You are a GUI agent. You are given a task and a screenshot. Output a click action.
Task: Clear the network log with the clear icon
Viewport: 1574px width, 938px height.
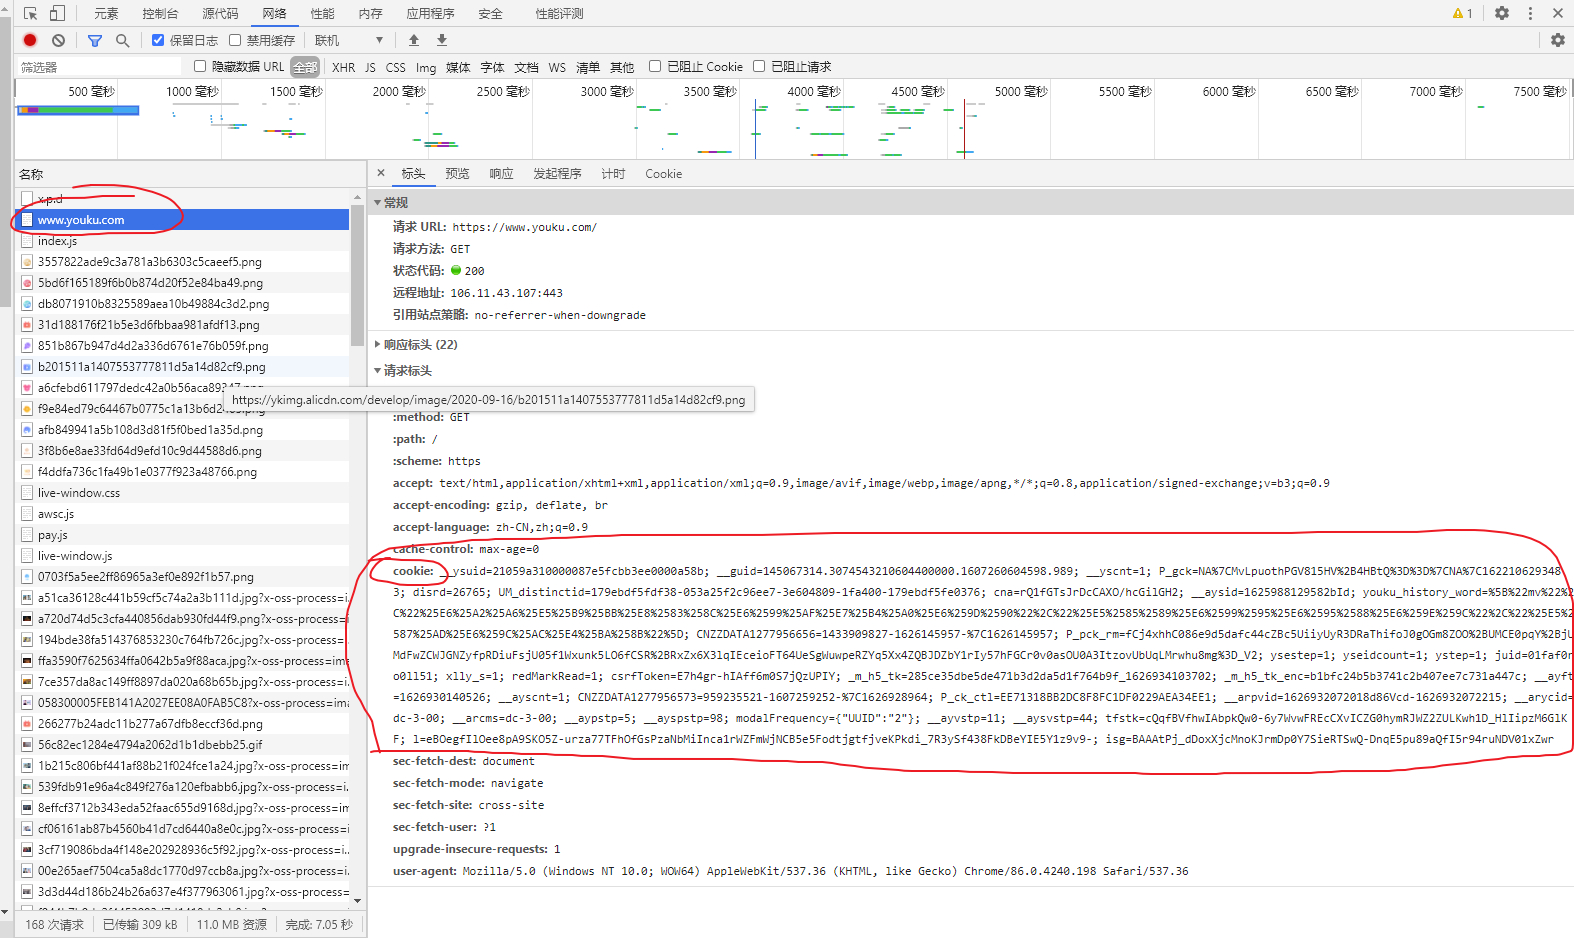coord(59,40)
